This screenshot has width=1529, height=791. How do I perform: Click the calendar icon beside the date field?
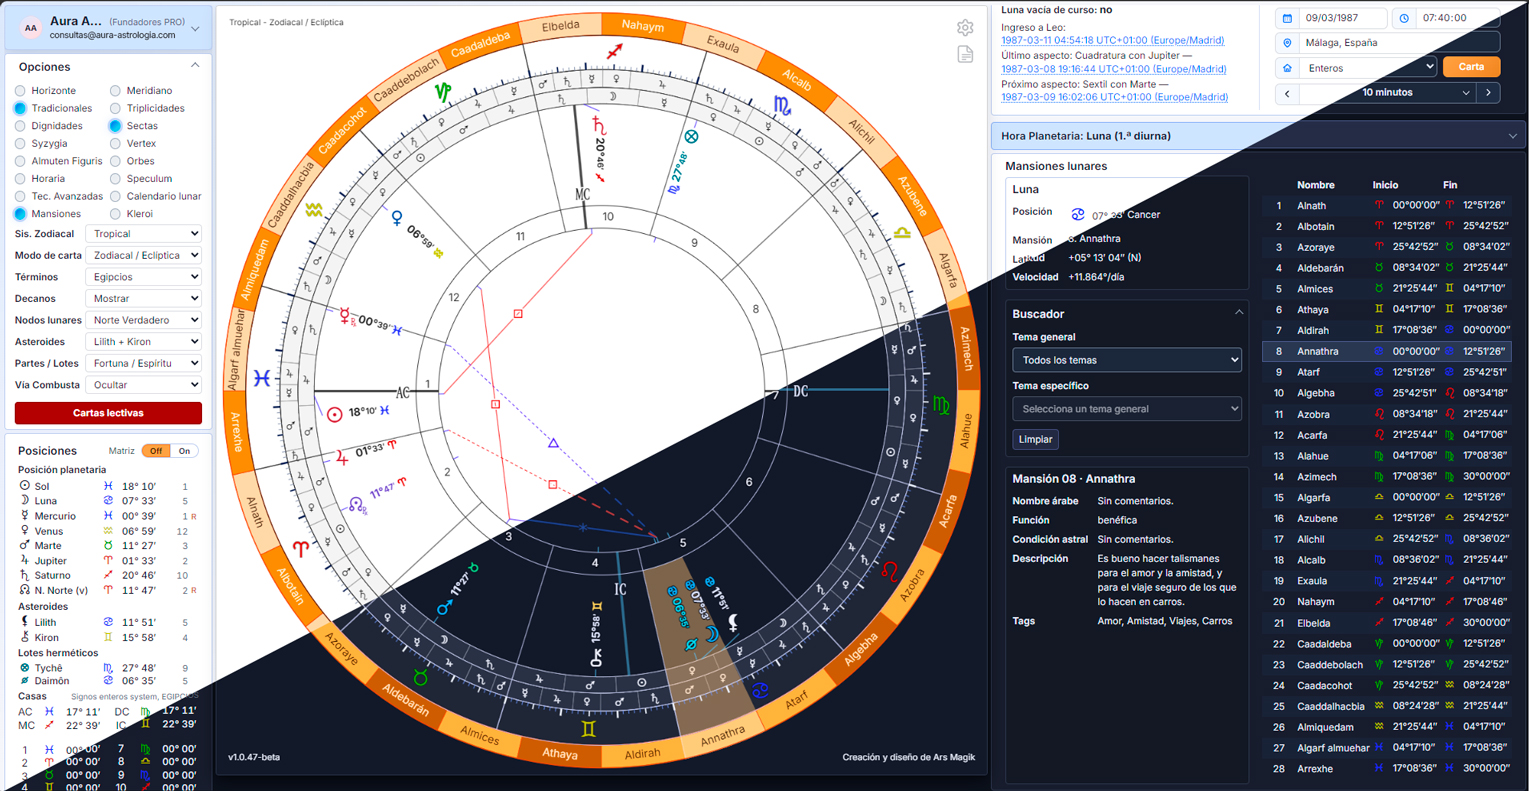[x=1287, y=18]
